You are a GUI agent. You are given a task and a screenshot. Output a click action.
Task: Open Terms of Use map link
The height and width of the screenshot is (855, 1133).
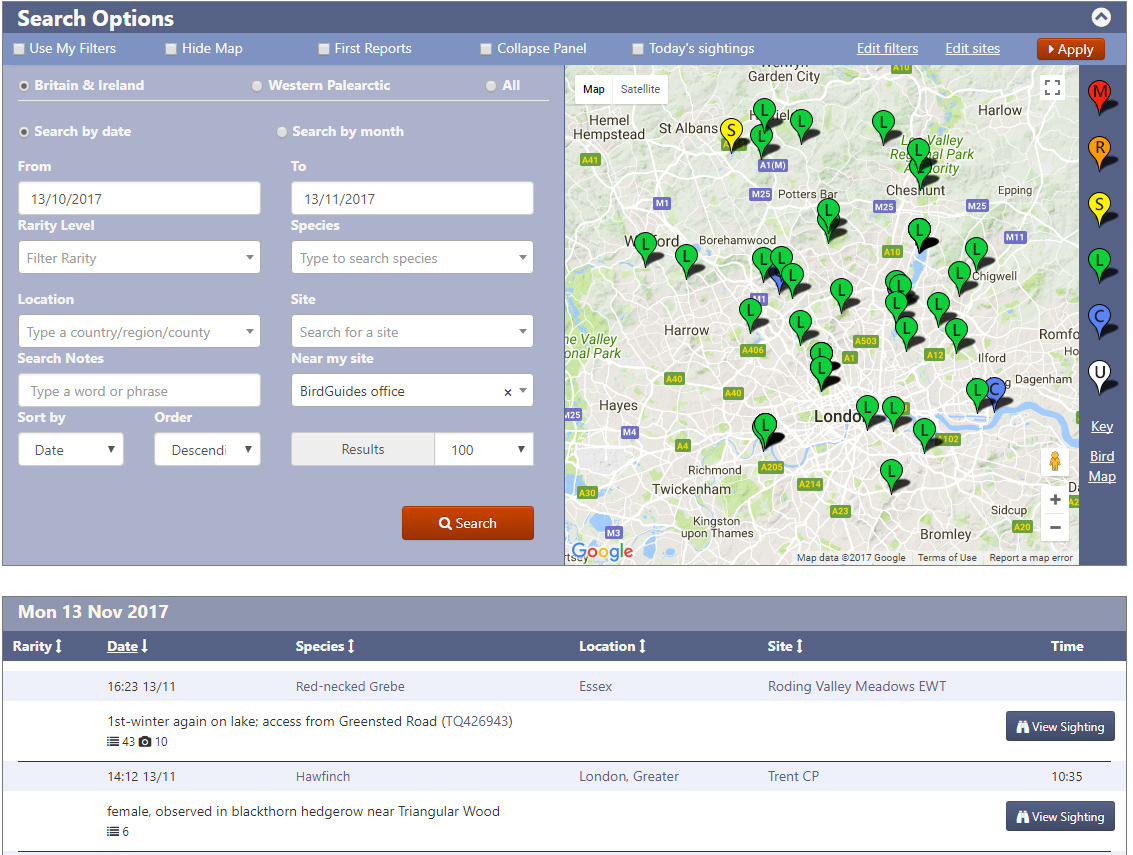click(947, 558)
